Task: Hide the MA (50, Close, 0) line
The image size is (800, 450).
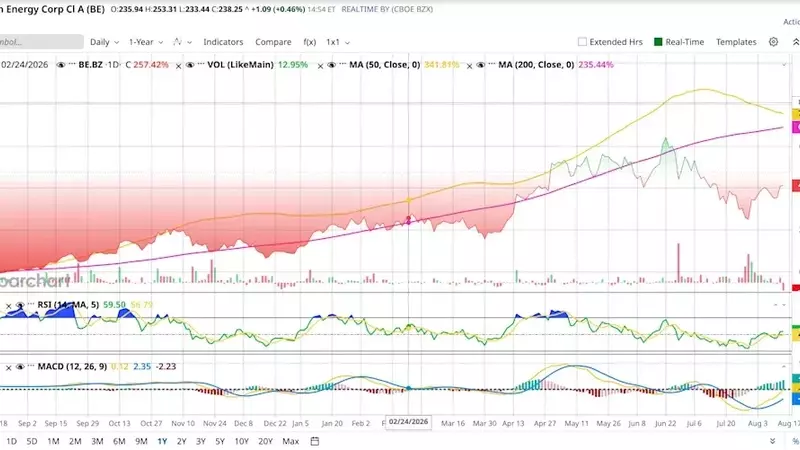Action: [x=331, y=65]
